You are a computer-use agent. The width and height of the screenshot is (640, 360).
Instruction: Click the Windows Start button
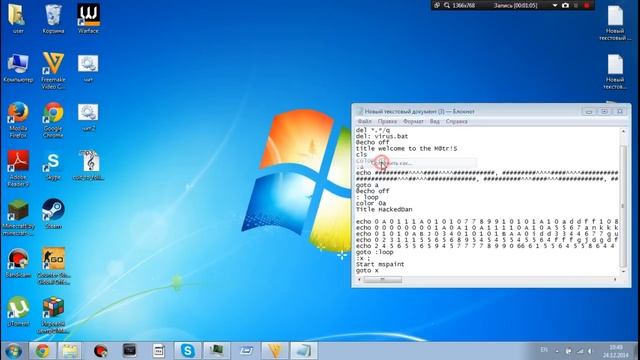tap(14, 351)
